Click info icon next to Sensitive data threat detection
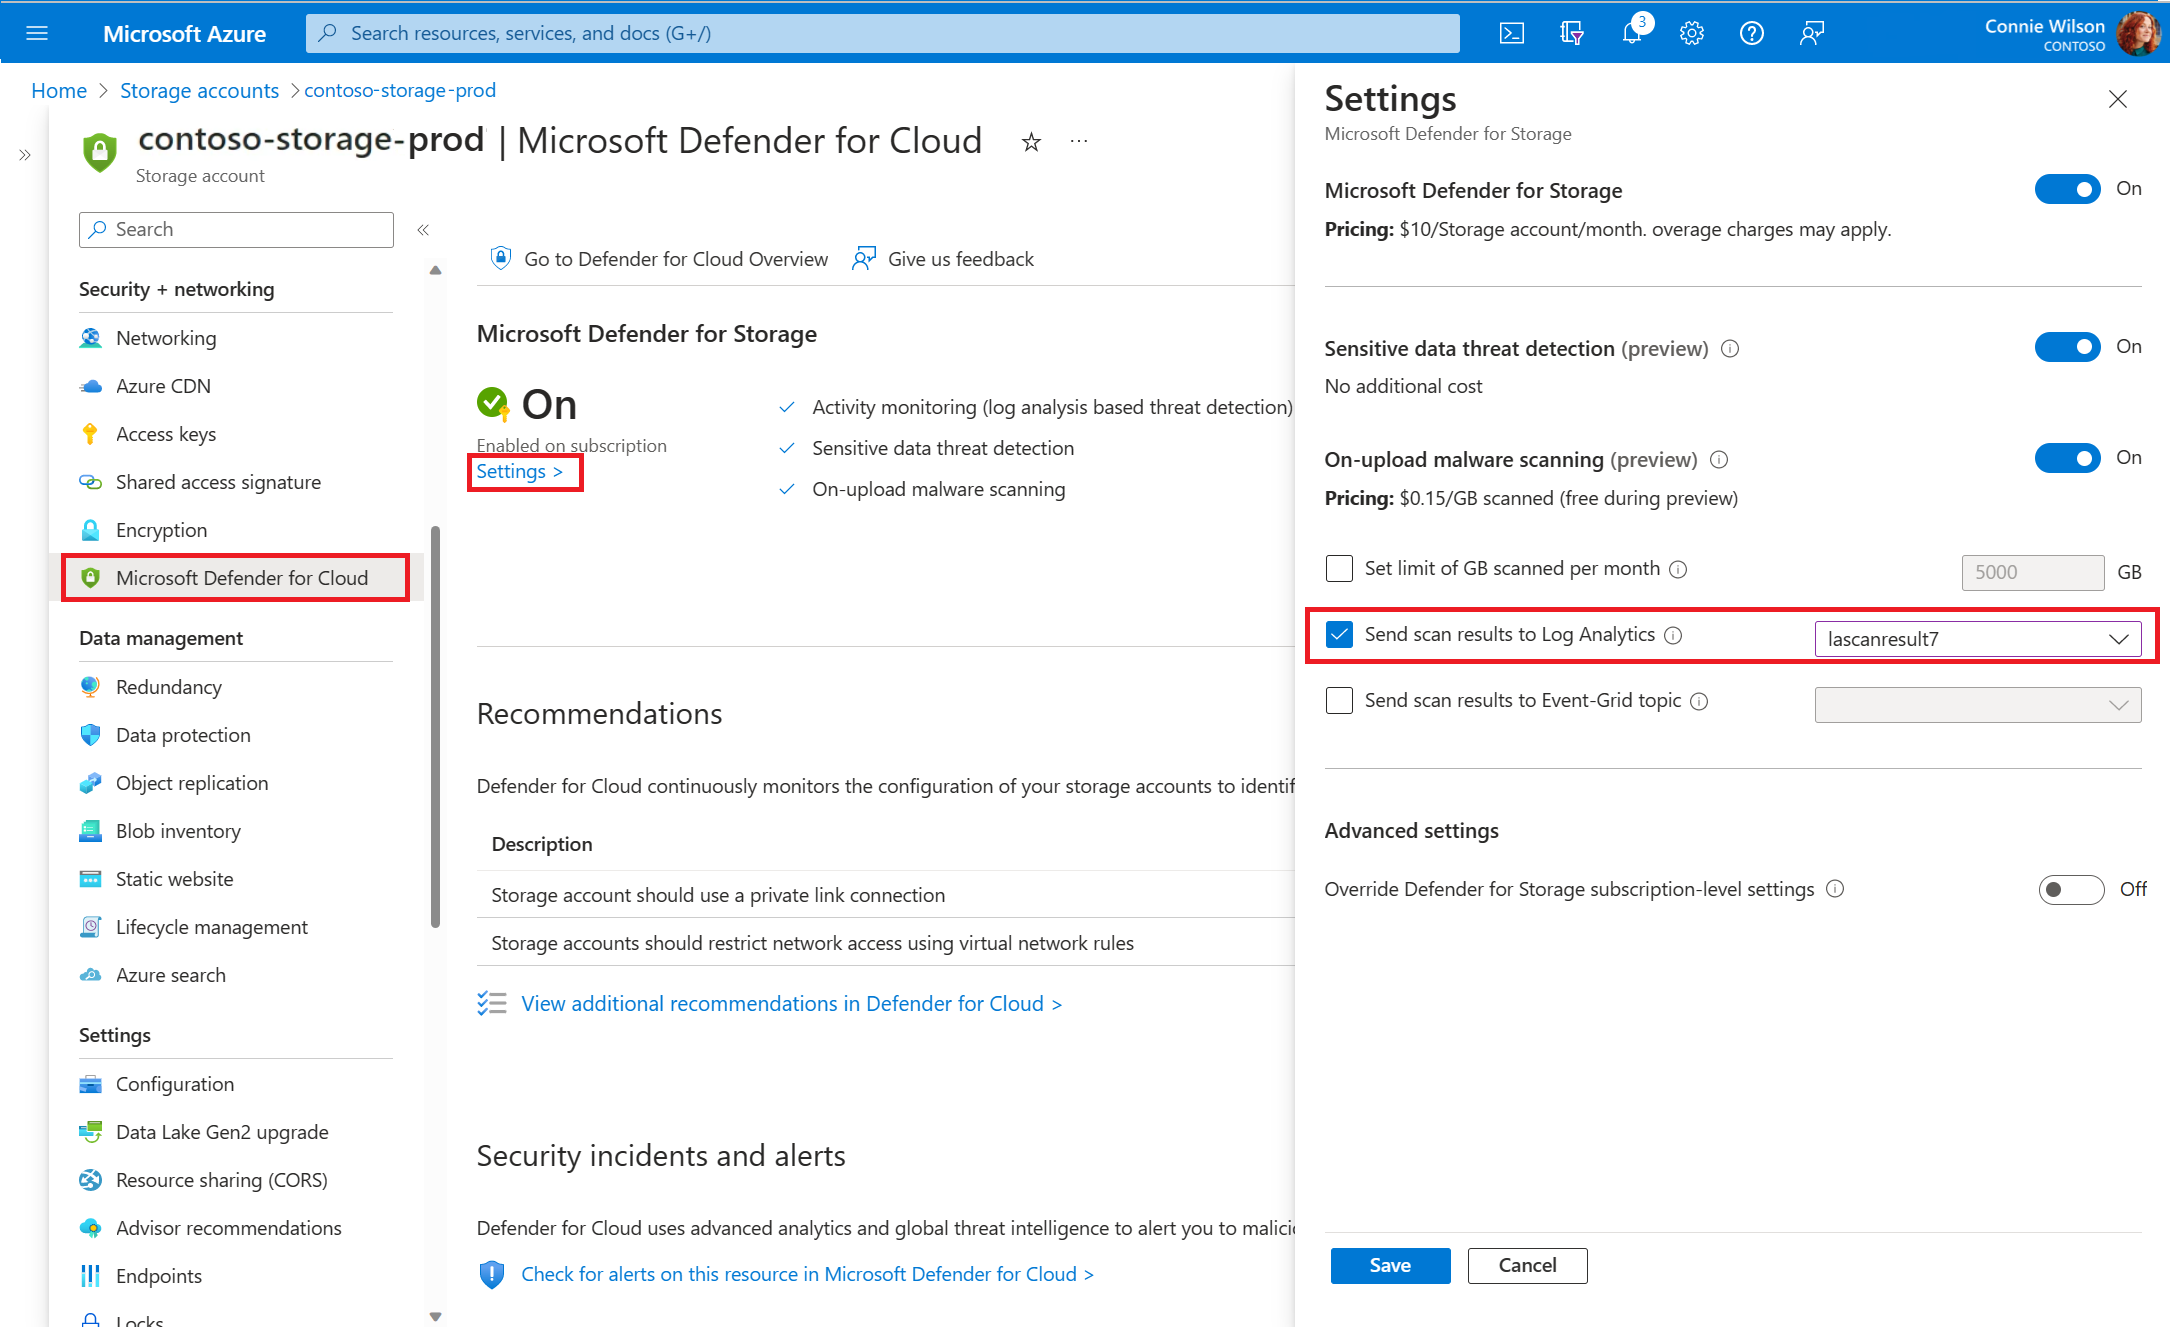The height and width of the screenshot is (1327, 2170). [1730, 349]
